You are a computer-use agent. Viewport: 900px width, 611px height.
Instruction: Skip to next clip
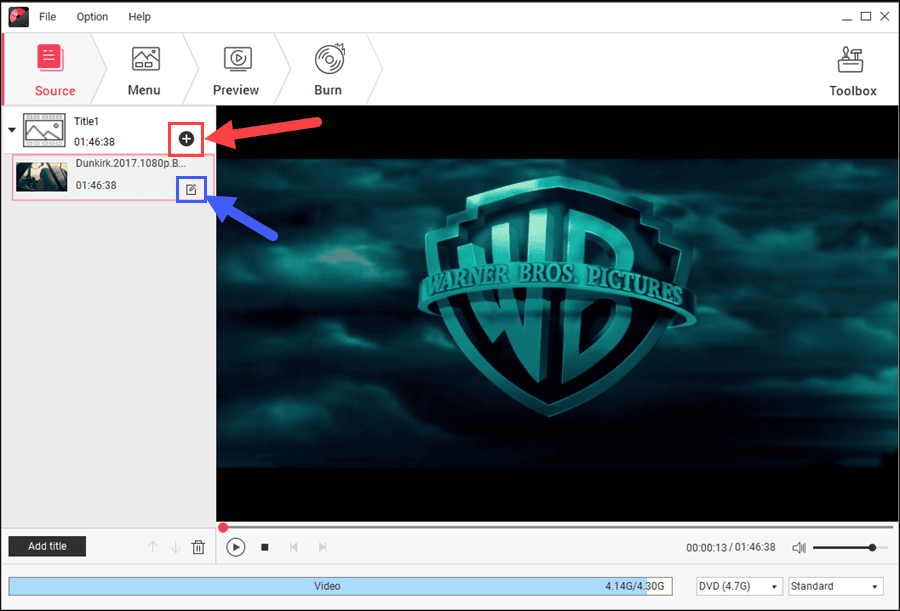[x=323, y=547]
